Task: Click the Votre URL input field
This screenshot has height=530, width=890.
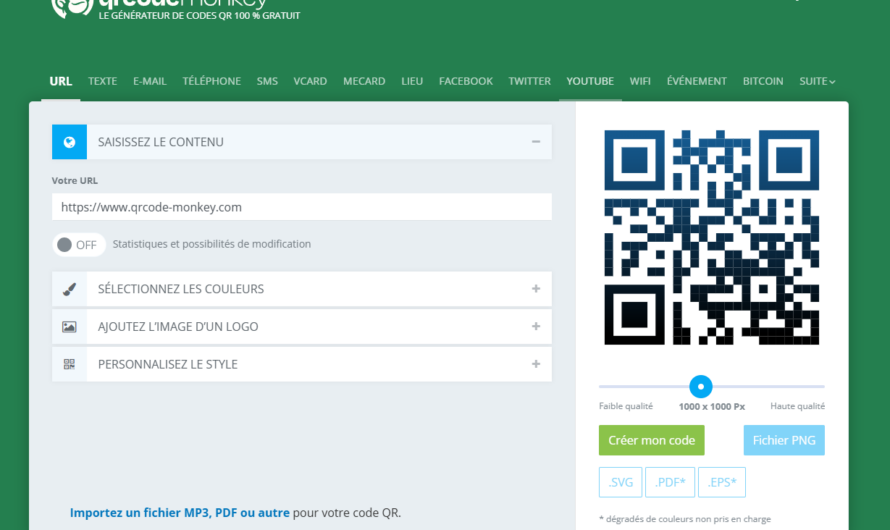Action: [x=302, y=207]
